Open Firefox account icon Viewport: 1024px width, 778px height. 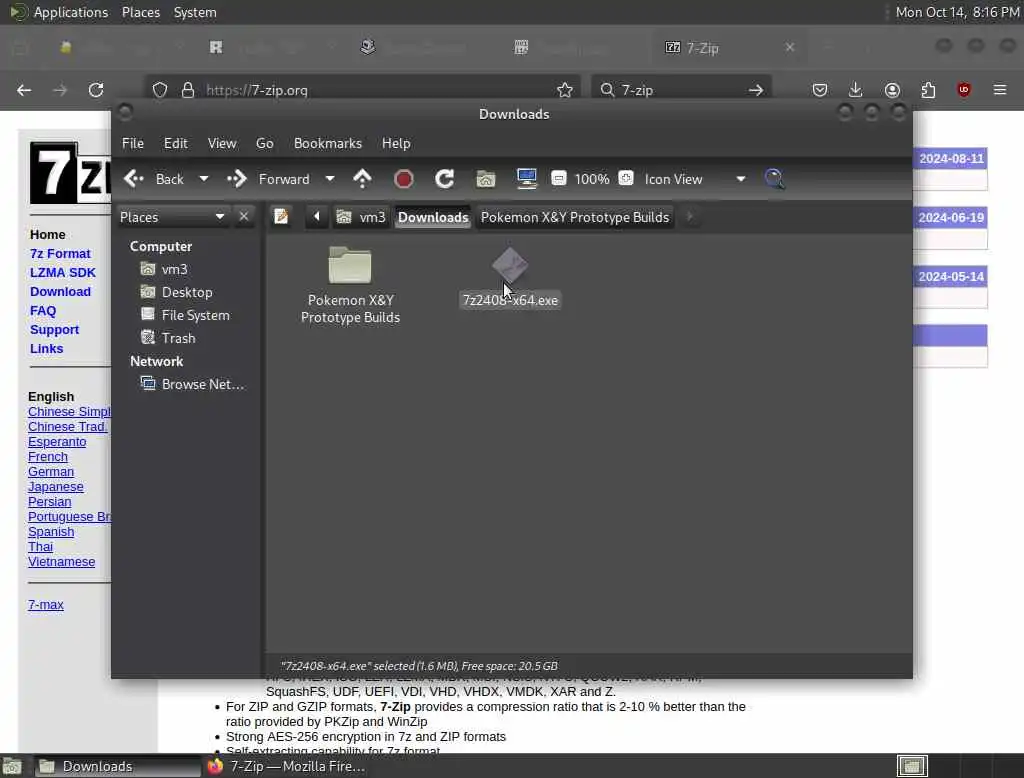point(892,90)
